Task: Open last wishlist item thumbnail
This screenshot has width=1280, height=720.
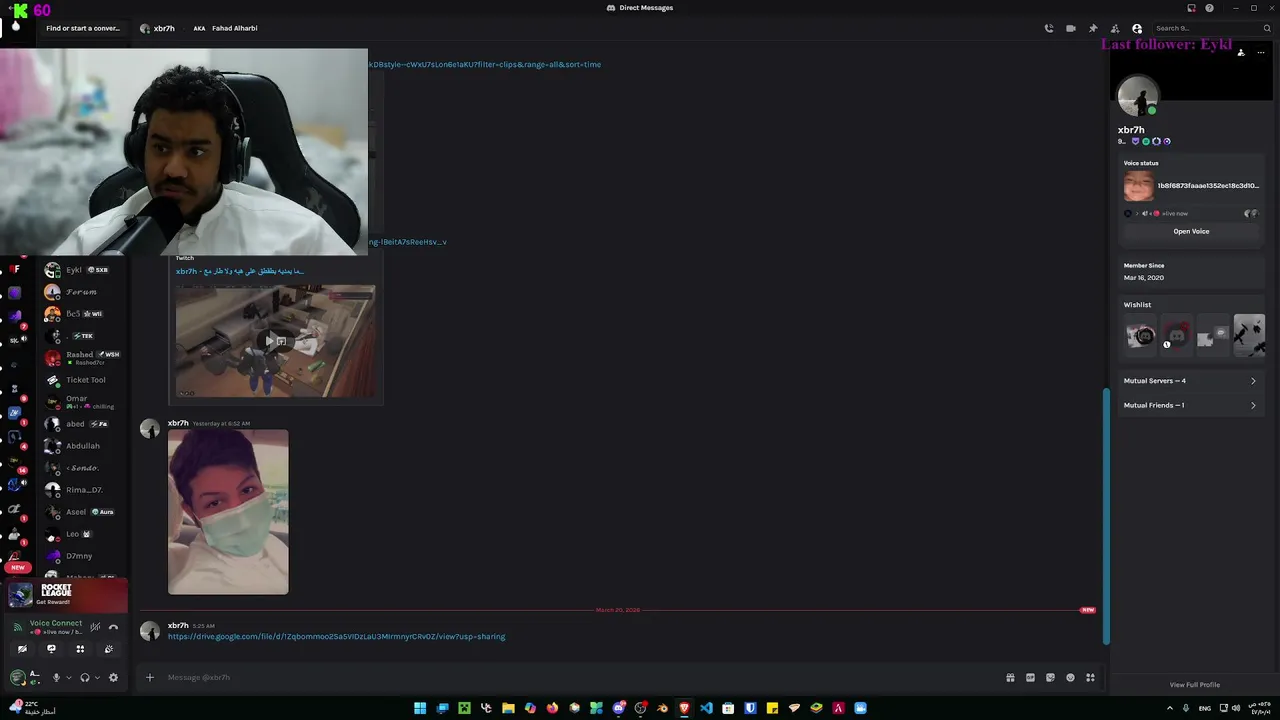Action: click(1249, 336)
